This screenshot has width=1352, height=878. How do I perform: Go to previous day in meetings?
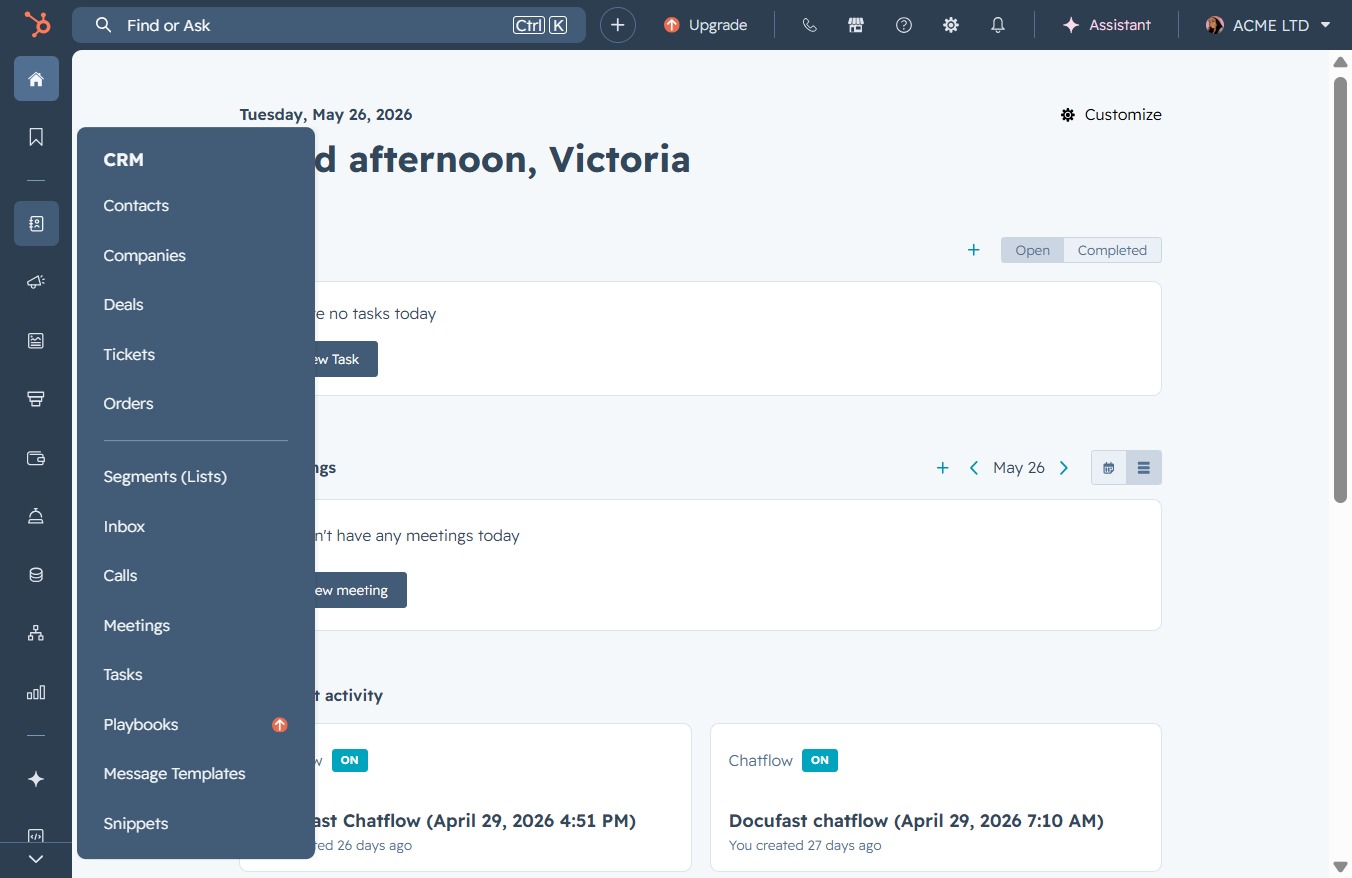tap(974, 468)
